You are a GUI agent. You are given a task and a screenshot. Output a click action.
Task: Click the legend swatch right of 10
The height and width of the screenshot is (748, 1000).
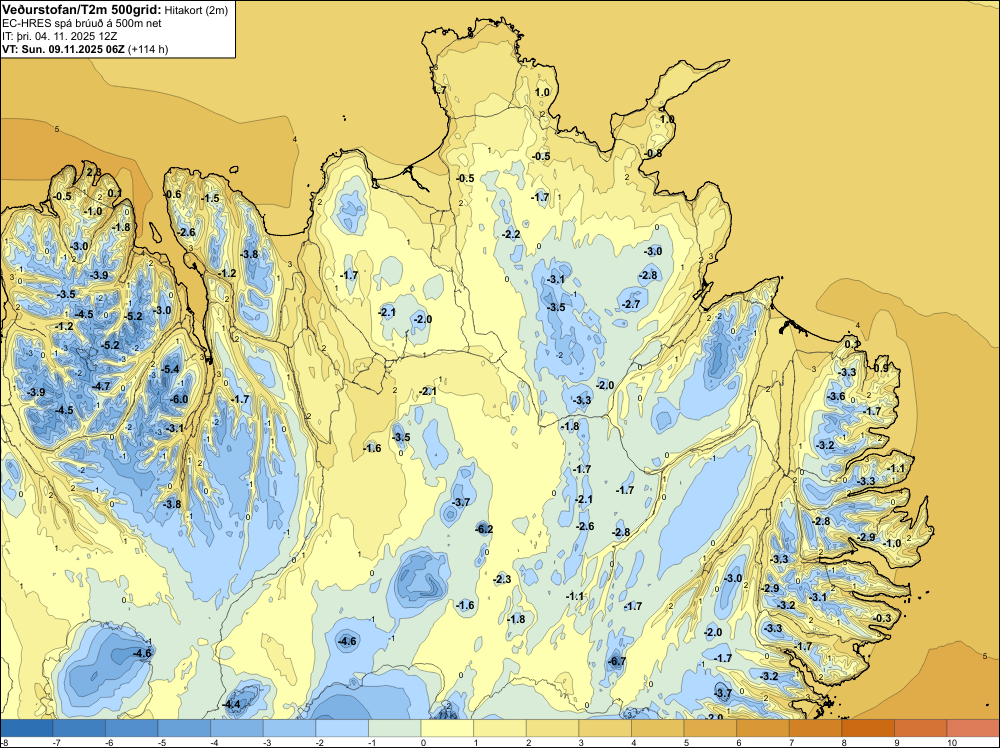(974, 728)
